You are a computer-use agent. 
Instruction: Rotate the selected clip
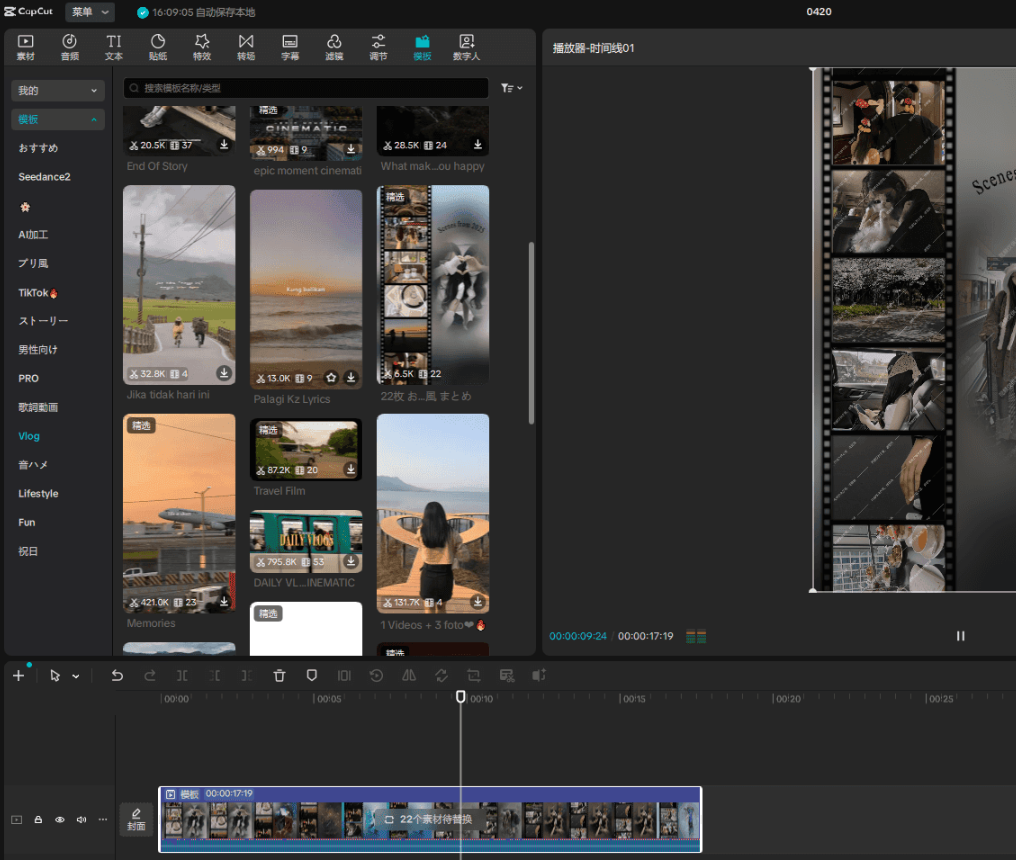click(441, 676)
